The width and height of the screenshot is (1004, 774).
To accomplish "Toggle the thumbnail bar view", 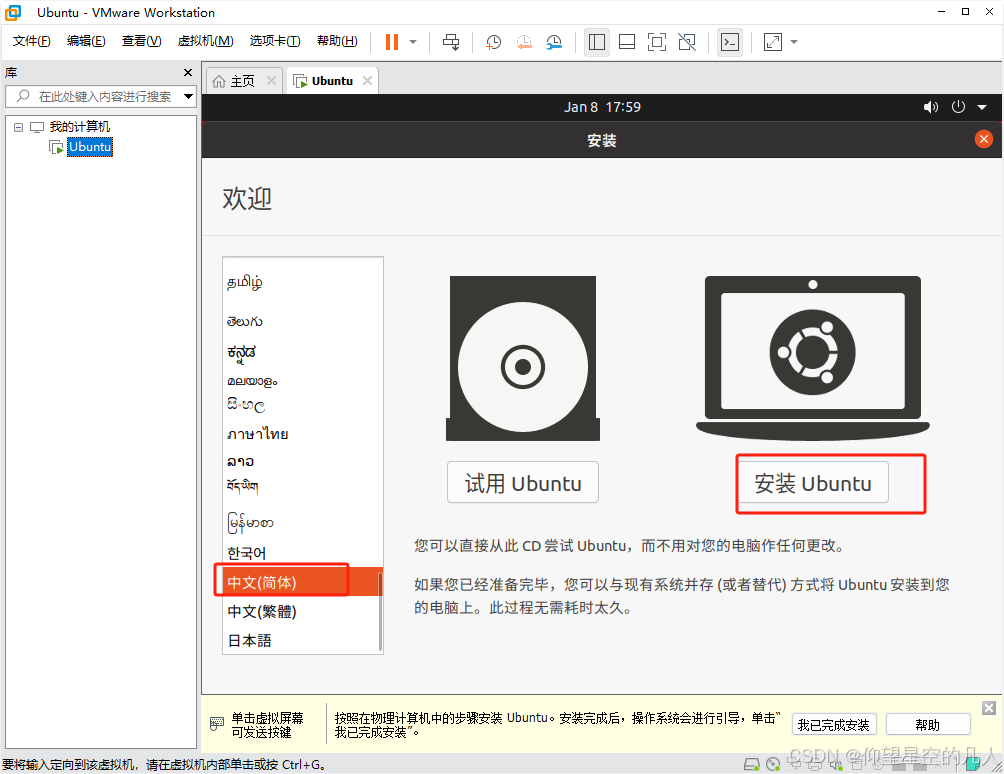I will tap(627, 42).
